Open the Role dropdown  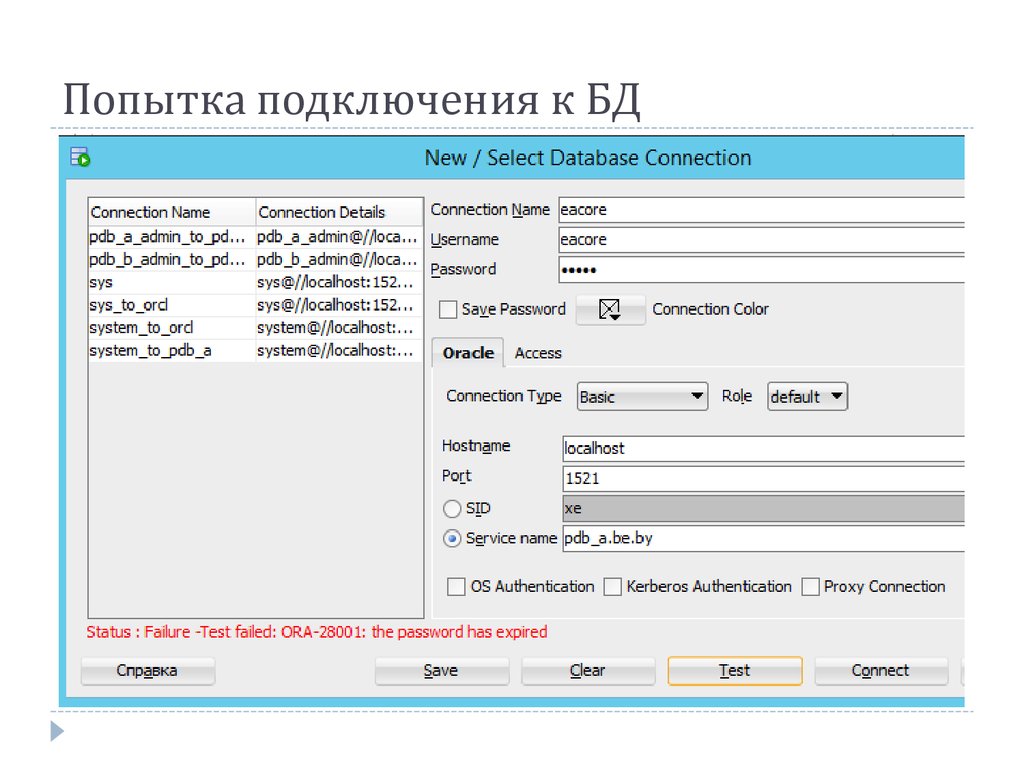coord(807,396)
